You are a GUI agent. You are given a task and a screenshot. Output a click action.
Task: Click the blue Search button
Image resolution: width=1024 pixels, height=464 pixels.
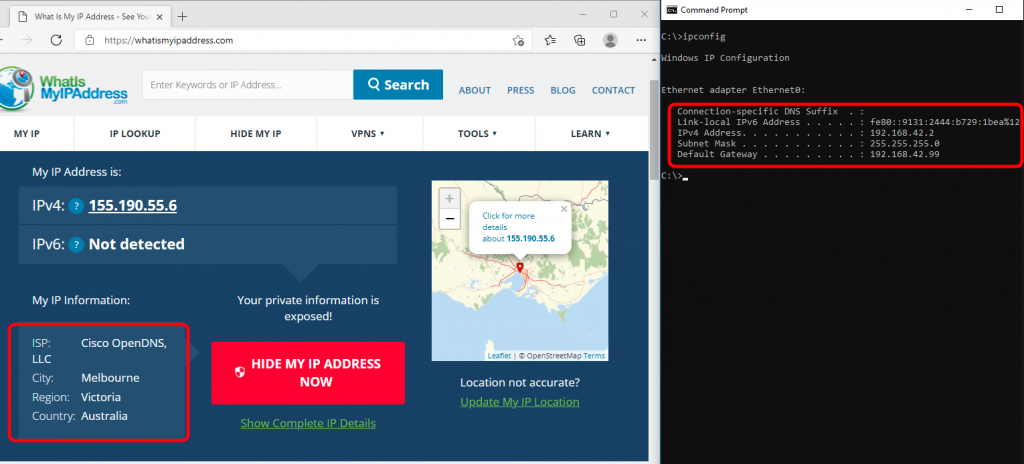point(398,84)
